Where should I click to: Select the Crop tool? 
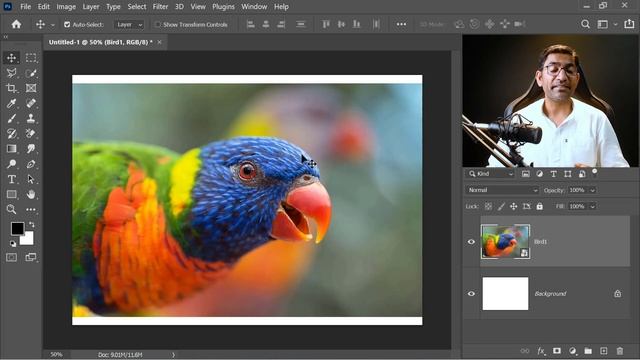11,88
